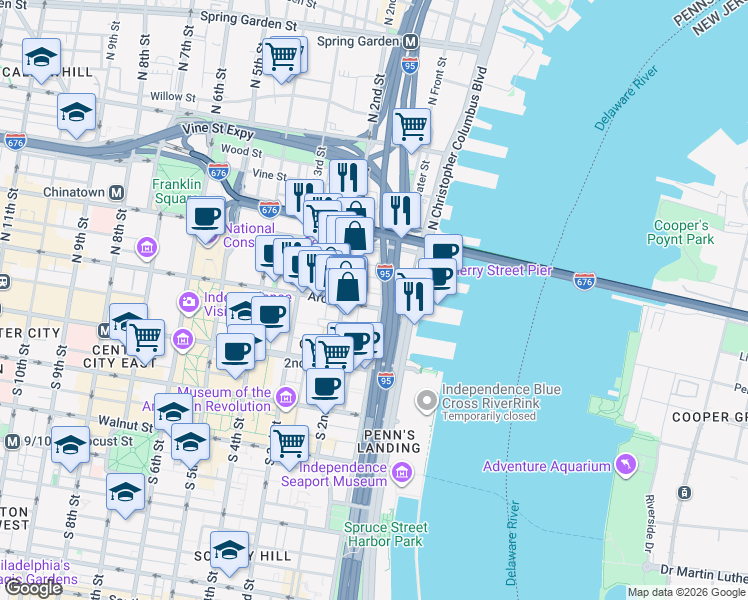Open the restaurant marker beside the Water St label
748x600 pixels.
tap(402, 212)
